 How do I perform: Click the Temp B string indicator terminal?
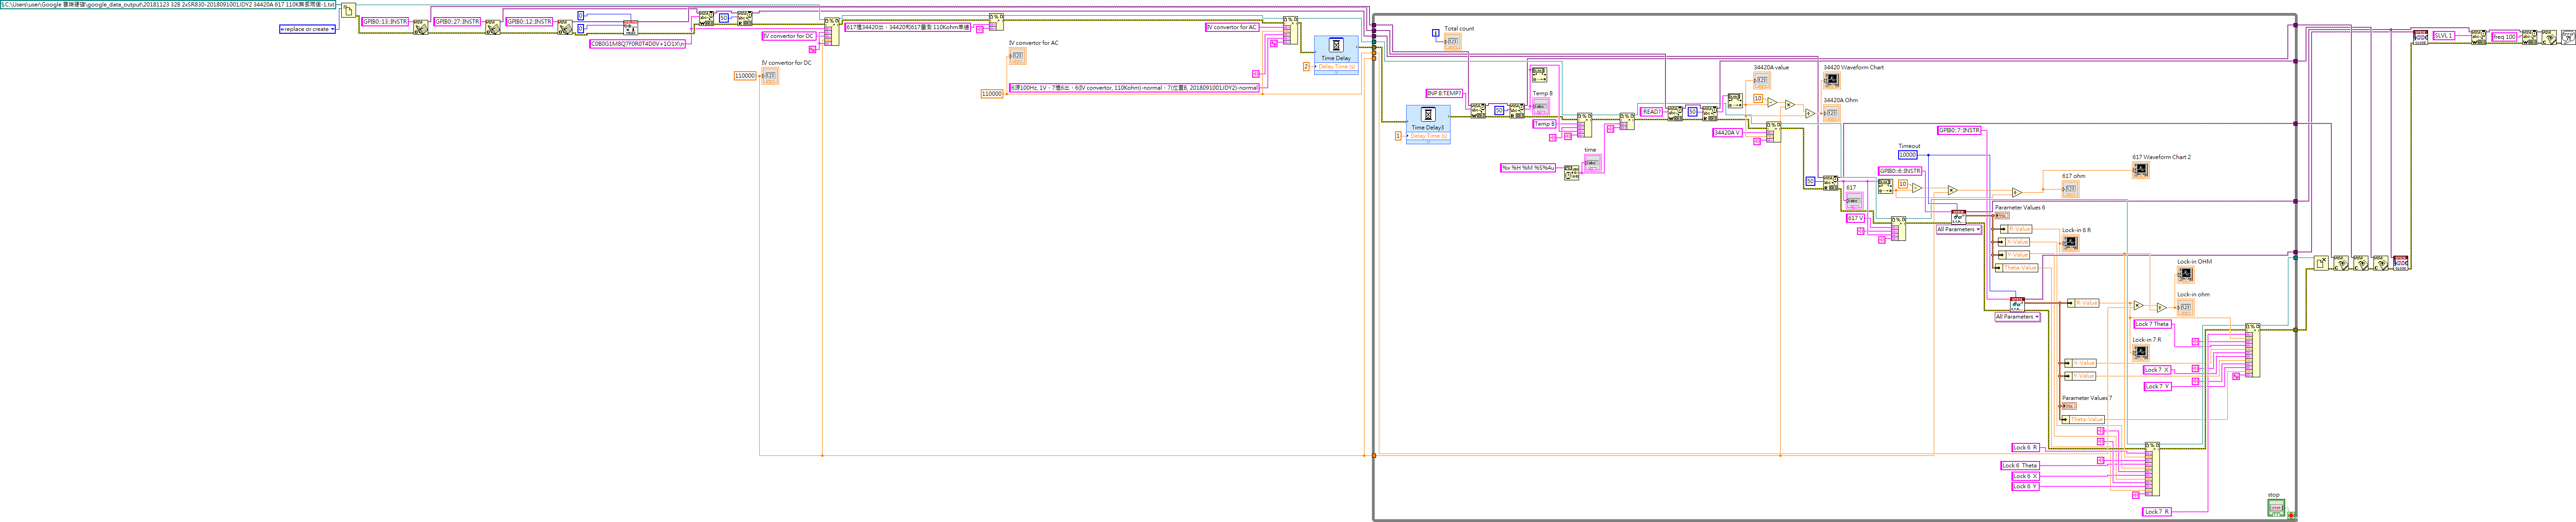click(x=1541, y=106)
